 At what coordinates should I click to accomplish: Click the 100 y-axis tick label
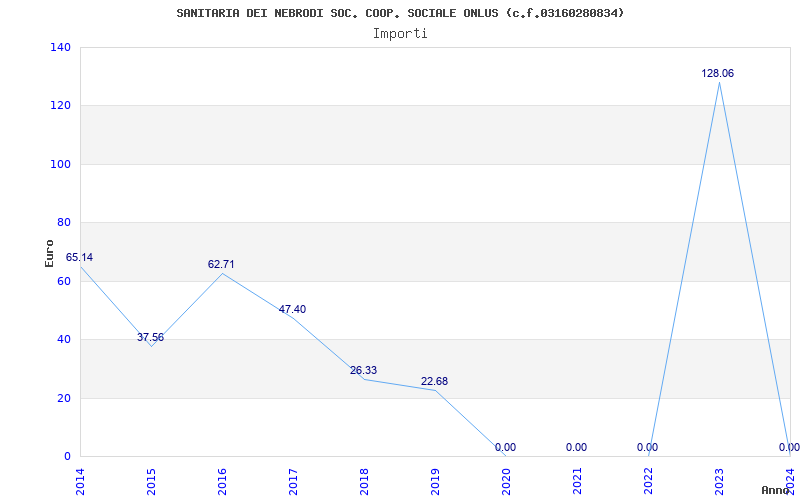[61, 164]
